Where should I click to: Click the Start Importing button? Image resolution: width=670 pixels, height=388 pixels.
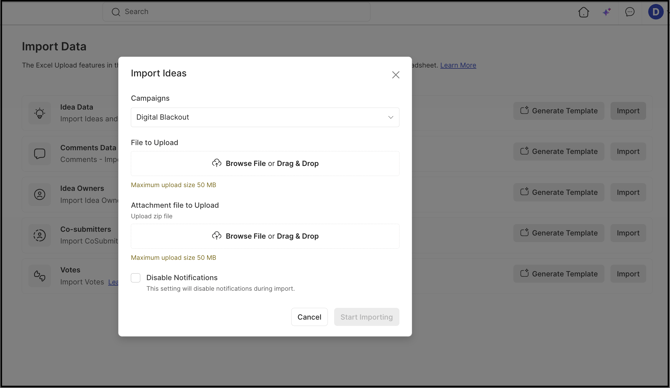(367, 317)
